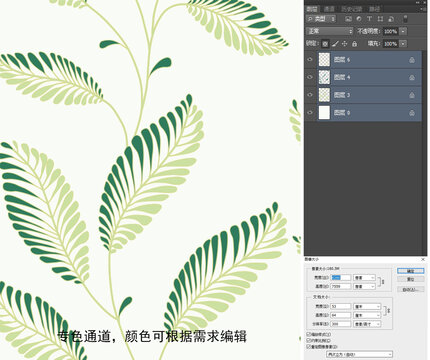Click the document width field (53)

click(x=341, y=306)
